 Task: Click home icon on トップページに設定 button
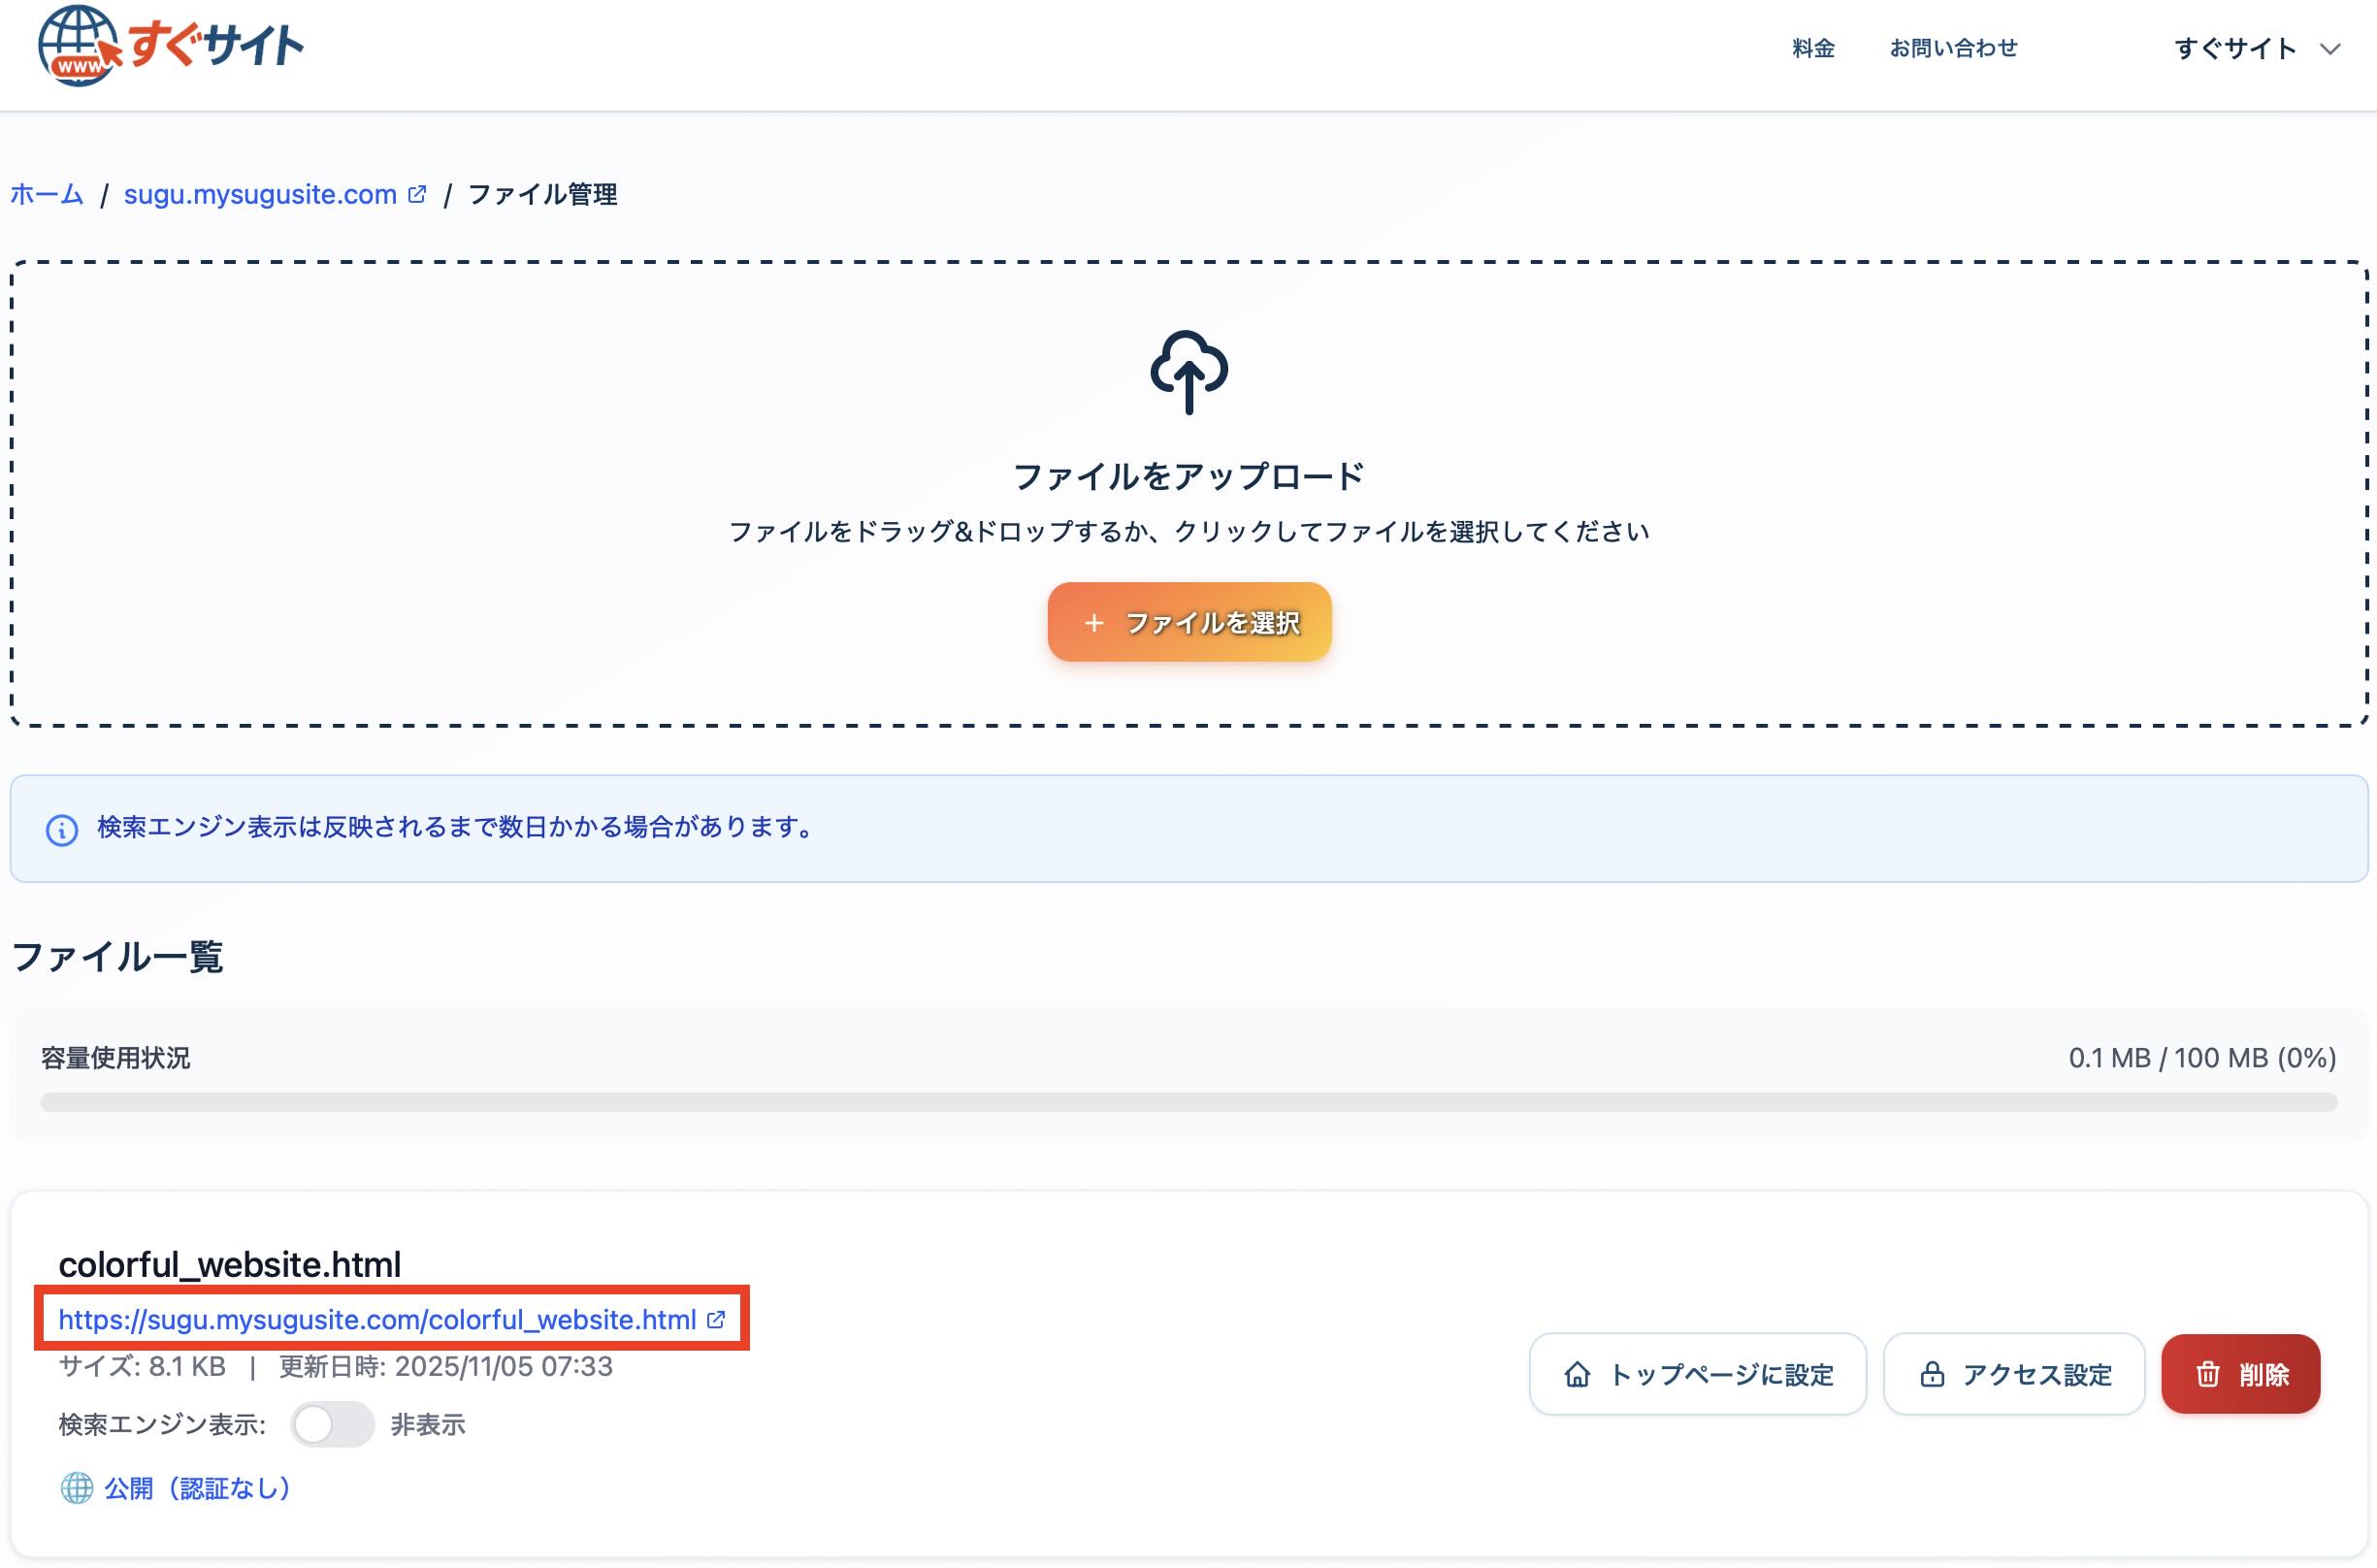click(x=1577, y=1374)
